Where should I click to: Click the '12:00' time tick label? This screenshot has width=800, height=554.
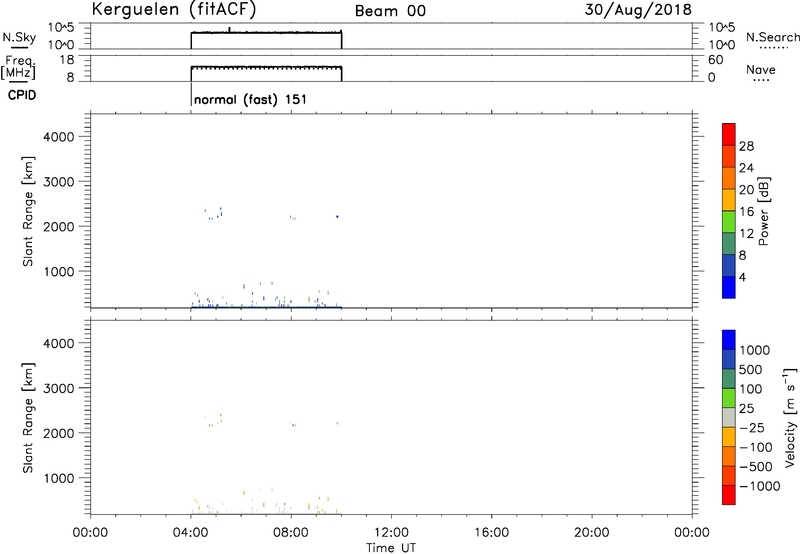(391, 533)
